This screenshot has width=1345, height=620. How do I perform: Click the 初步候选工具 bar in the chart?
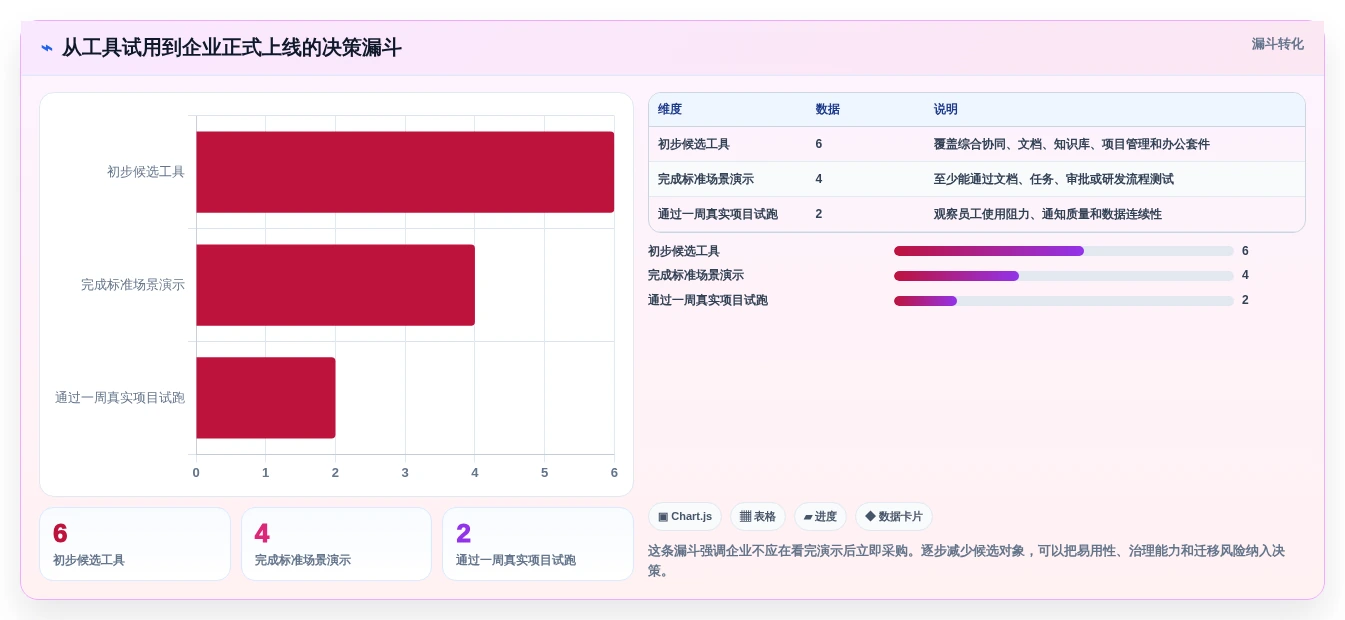point(405,172)
